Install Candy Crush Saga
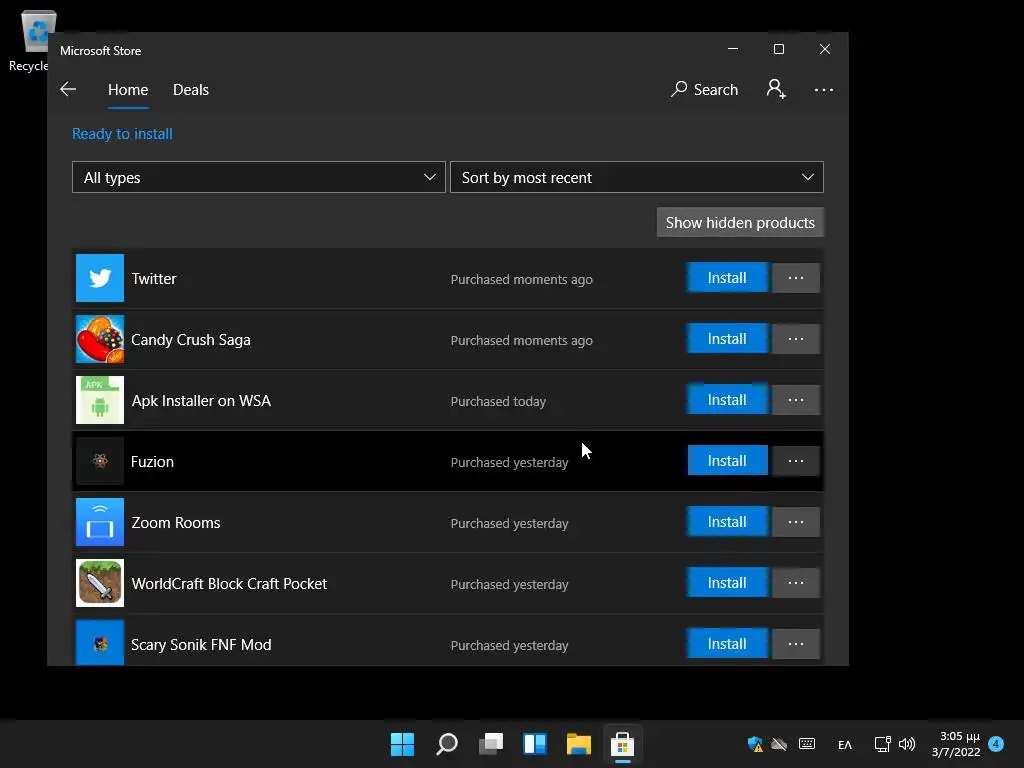 (727, 339)
